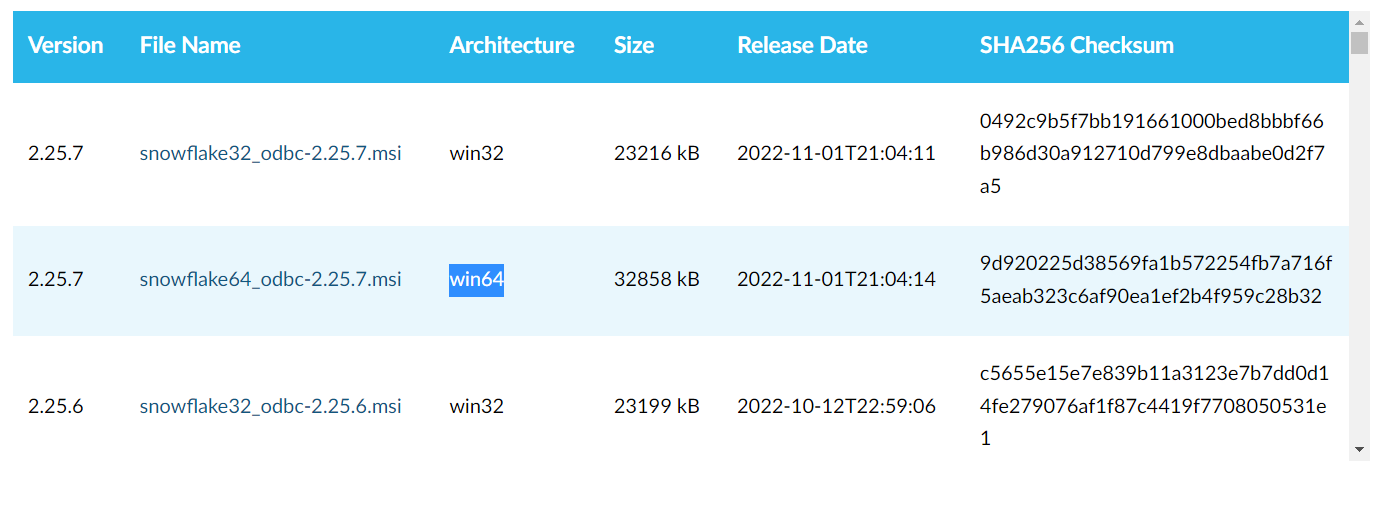The height and width of the screenshot is (506, 1373).
Task: Open the snowflake64_odbc-2.25.7.msi link
Action: point(270,279)
